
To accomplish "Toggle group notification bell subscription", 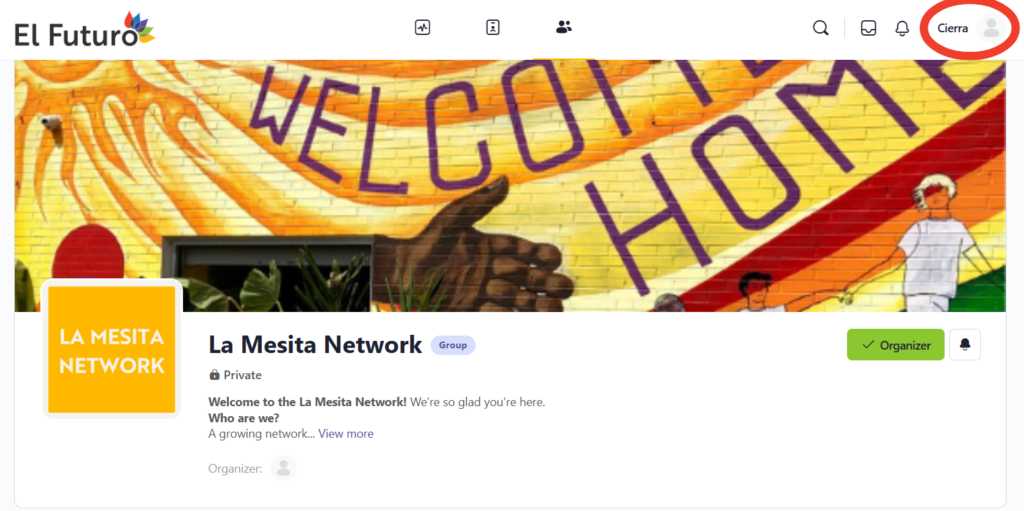I will pyautogui.click(x=965, y=345).
